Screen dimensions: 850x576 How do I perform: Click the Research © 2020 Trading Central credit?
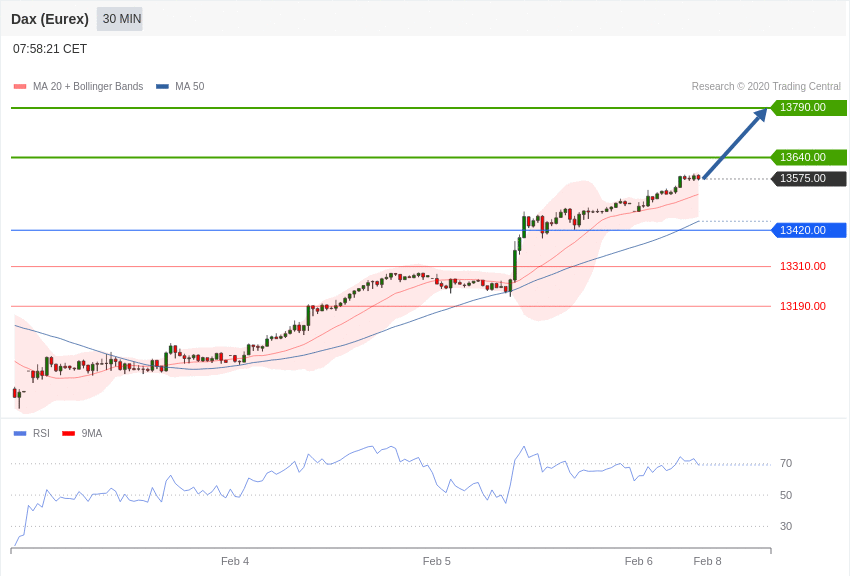tap(766, 86)
